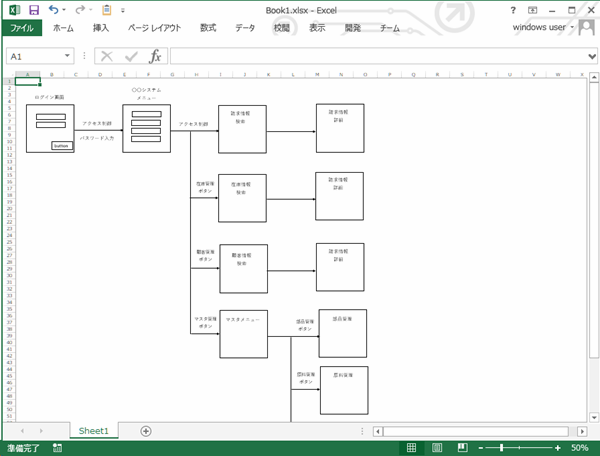
Task: Customize the Quick Access Toolbar dropdown
Action: tap(123, 10)
